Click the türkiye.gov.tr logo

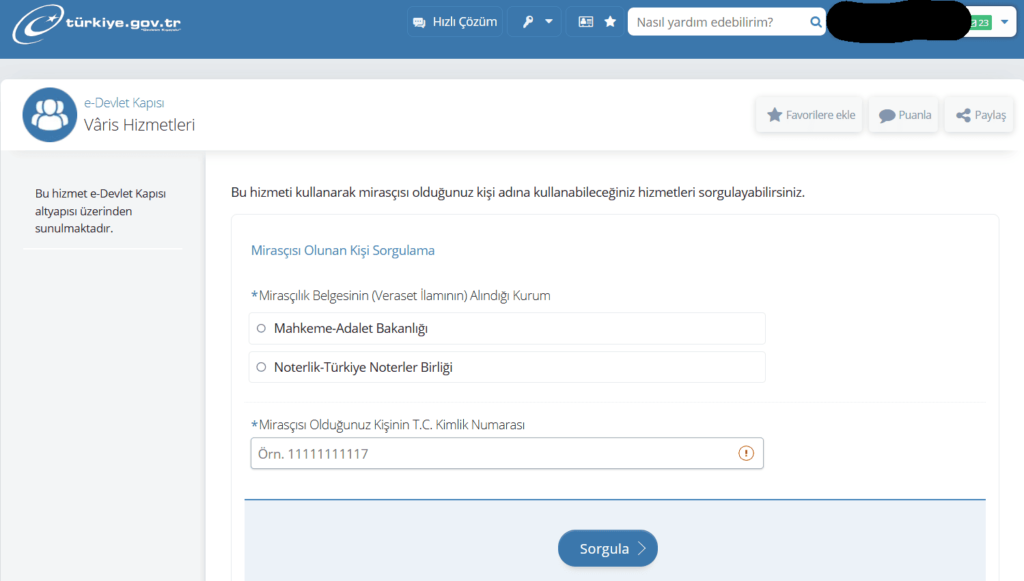95,24
